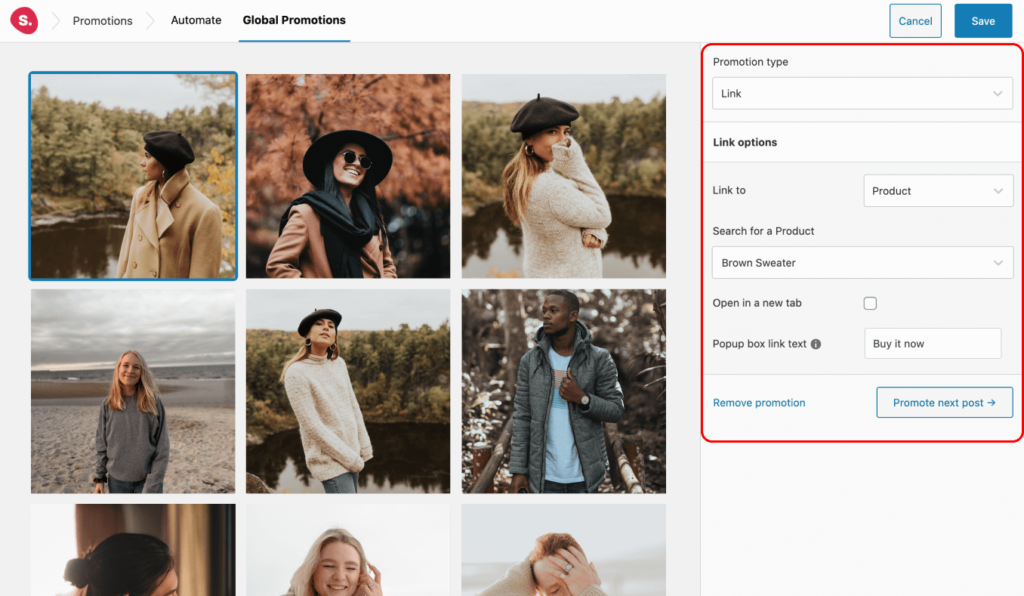
Task: Open the Link to dropdown set to Product
Action: pos(938,191)
